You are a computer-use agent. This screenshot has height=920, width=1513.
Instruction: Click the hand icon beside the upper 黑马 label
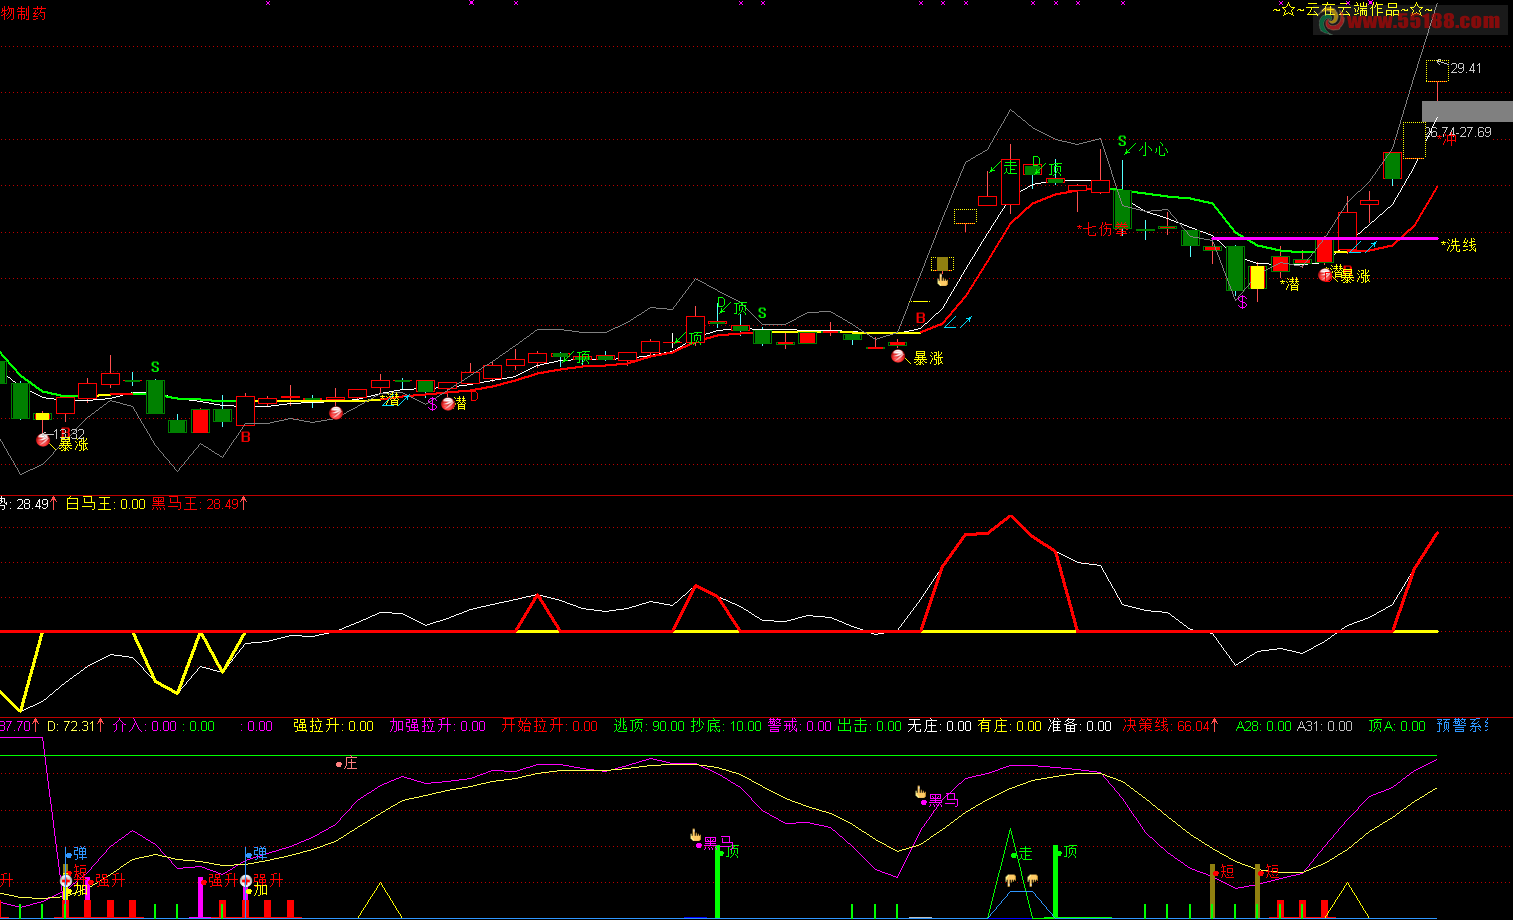(921, 794)
